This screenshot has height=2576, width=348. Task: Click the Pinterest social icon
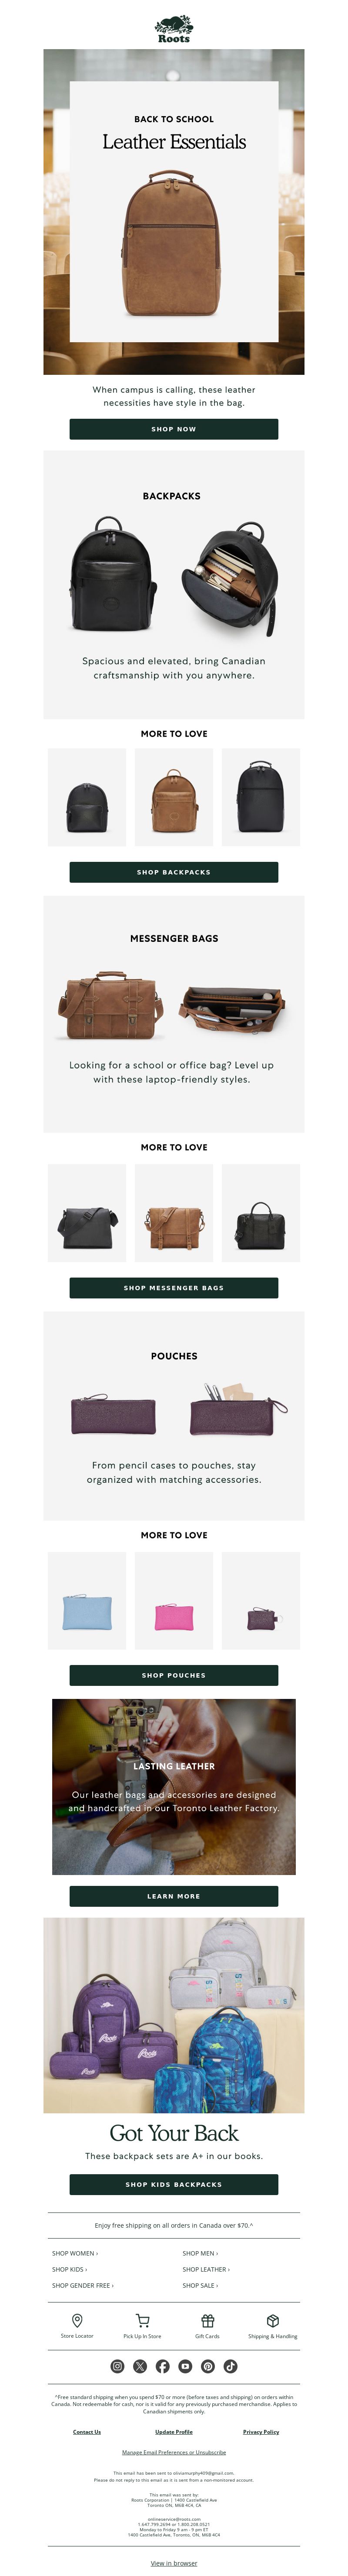click(208, 2366)
